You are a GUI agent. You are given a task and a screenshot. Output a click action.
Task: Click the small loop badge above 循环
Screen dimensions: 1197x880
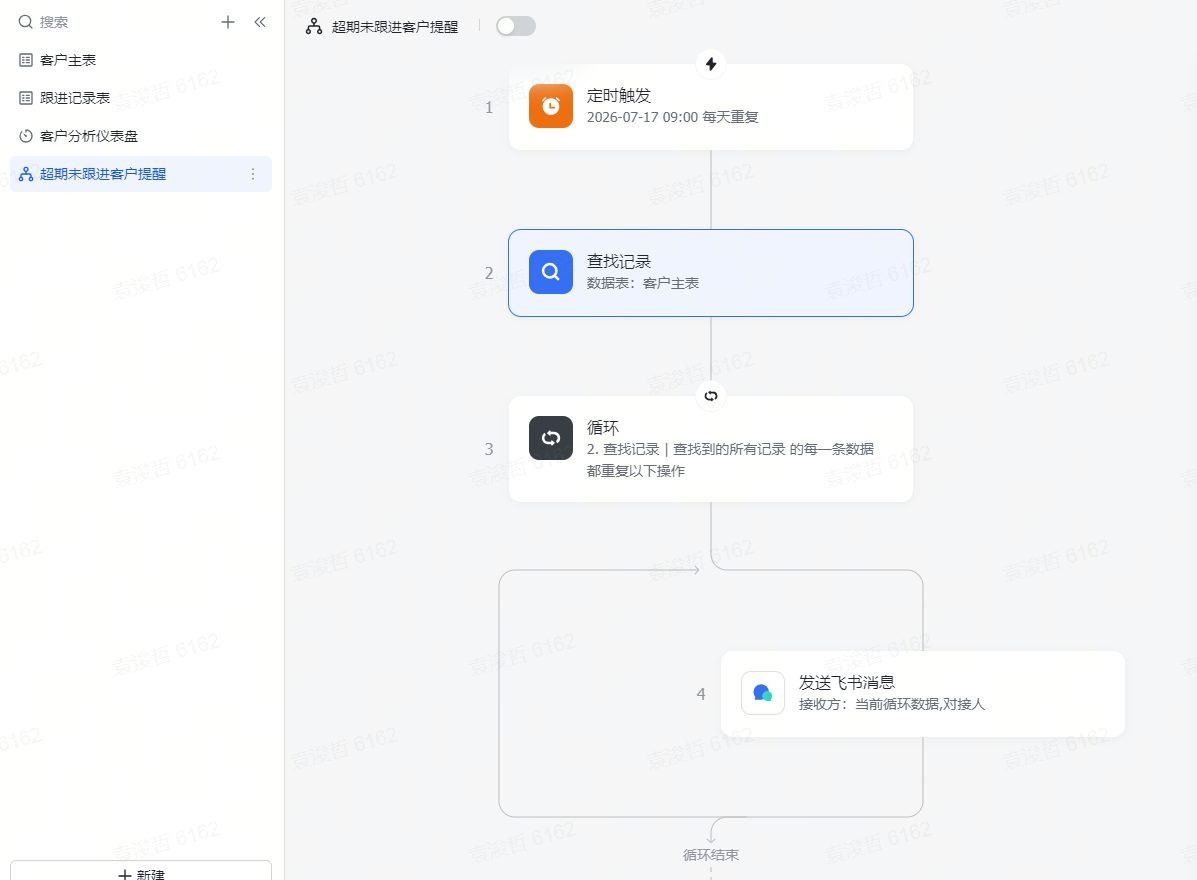coord(711,396)
